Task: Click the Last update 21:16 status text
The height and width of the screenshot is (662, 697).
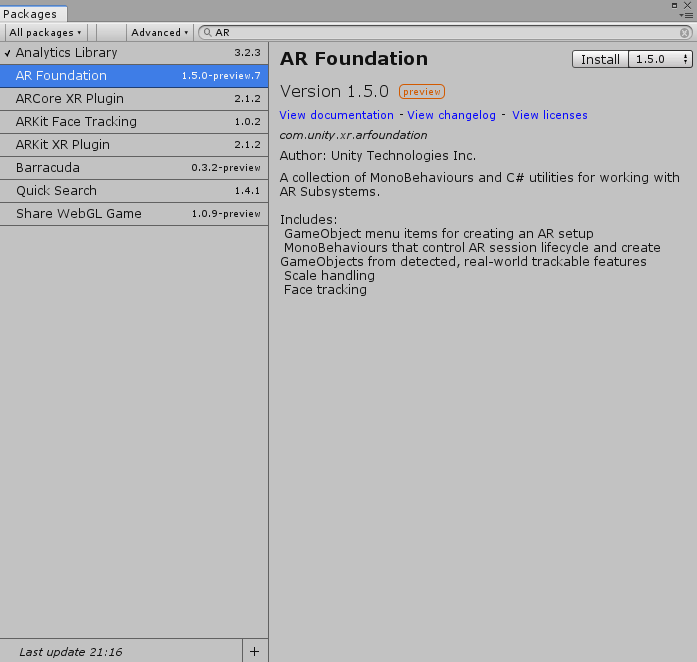Action: click(x=71, y=652)
